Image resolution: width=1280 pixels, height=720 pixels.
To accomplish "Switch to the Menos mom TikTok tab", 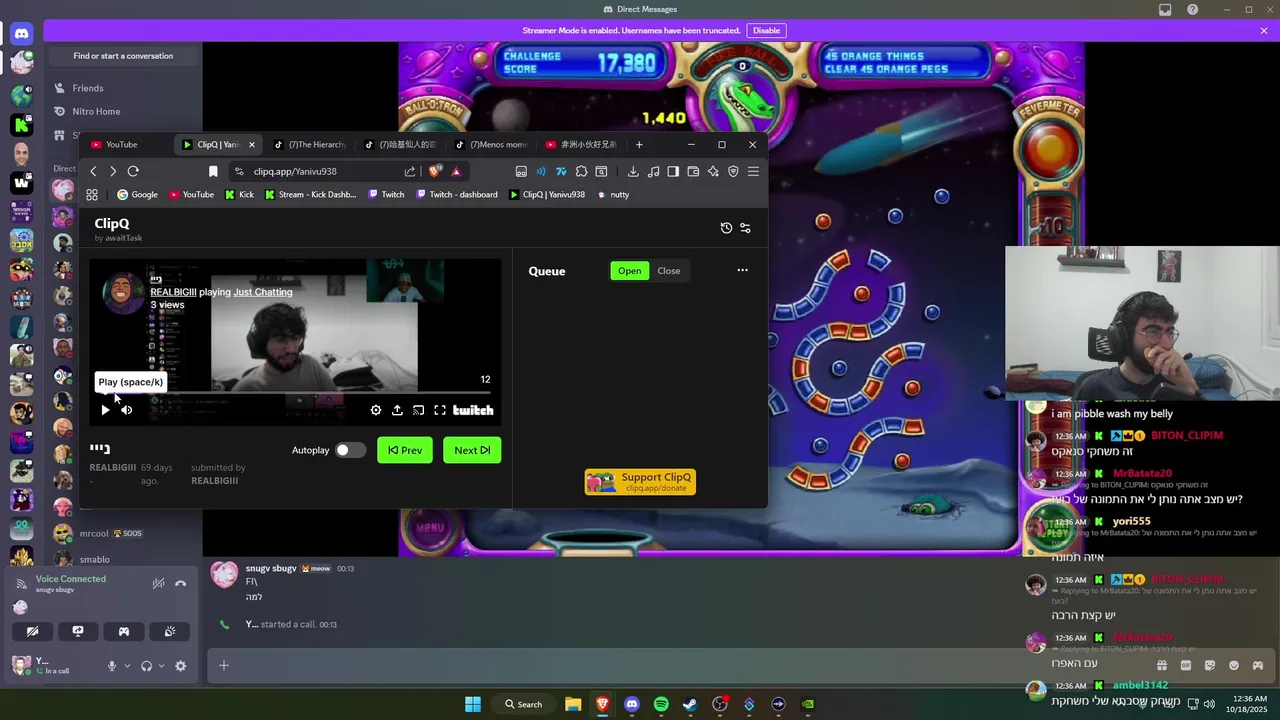I will [x=491, y=144].
